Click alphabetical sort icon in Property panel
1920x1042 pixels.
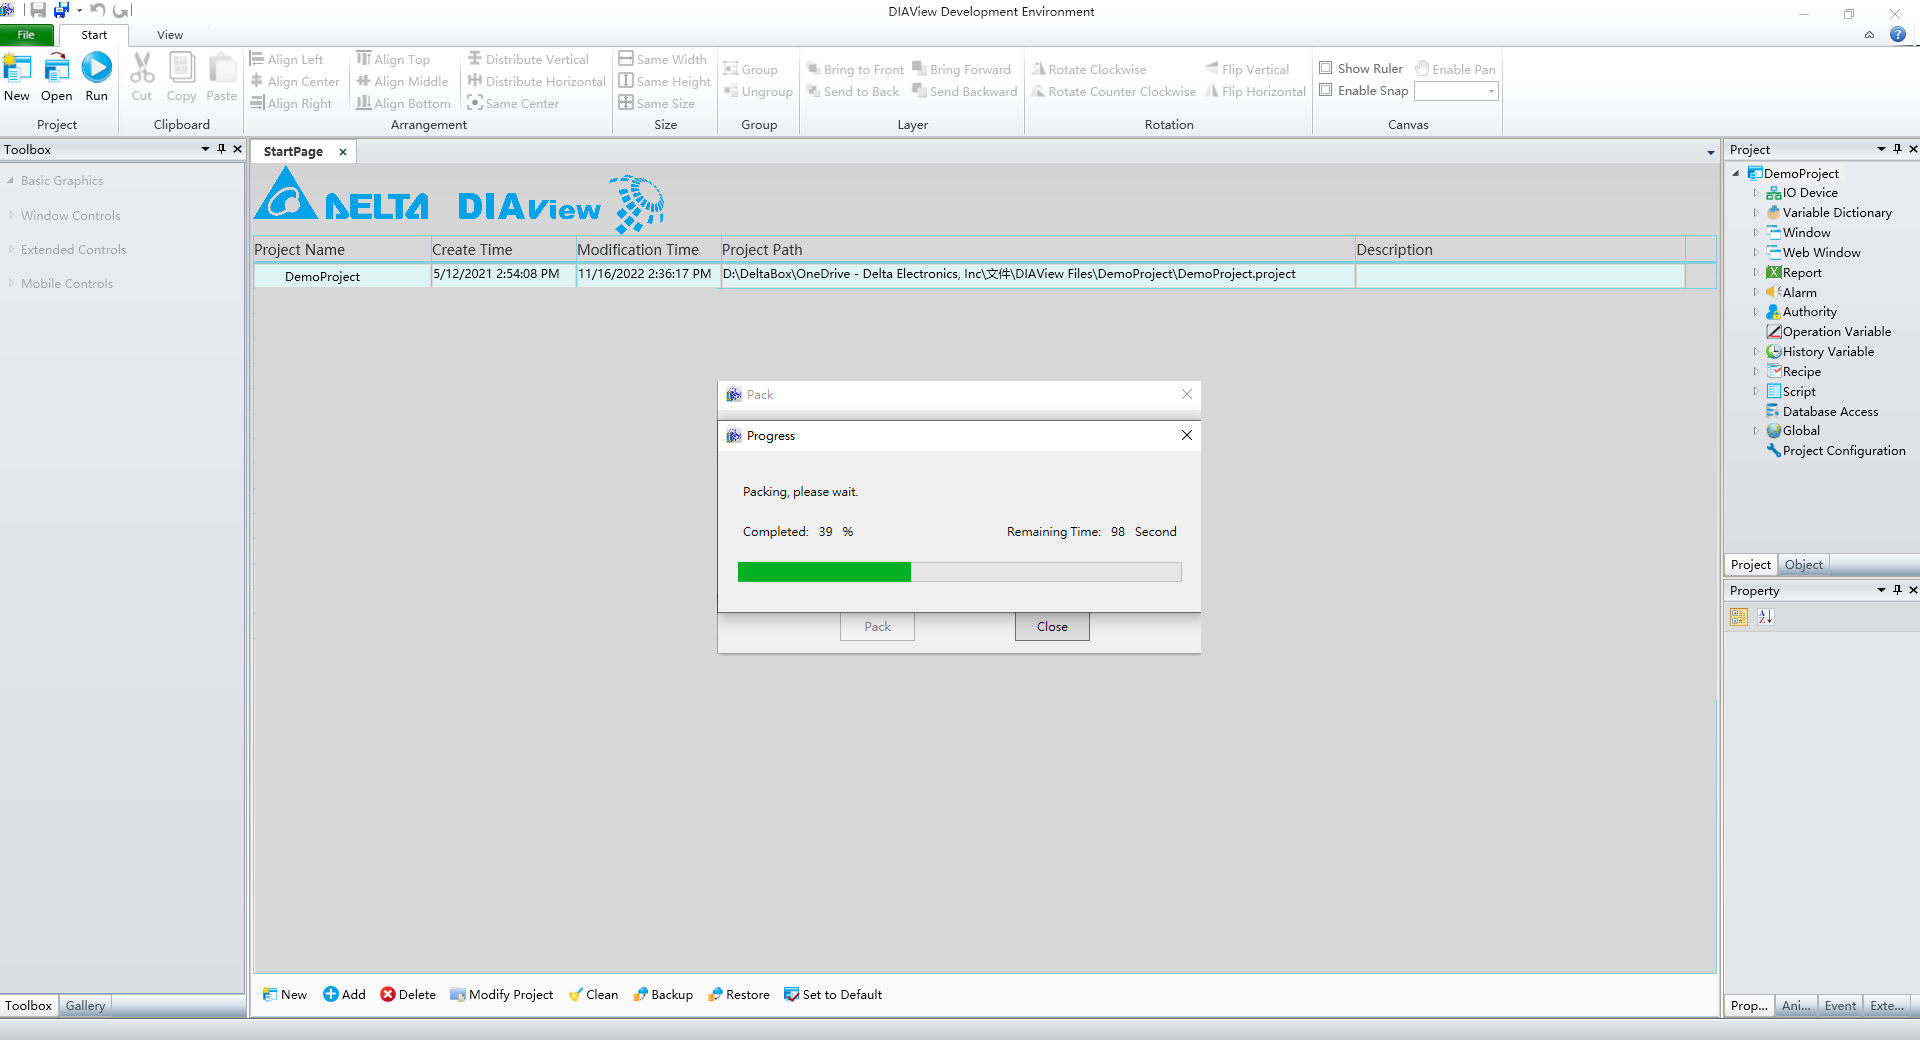[x=1766, y=617]
